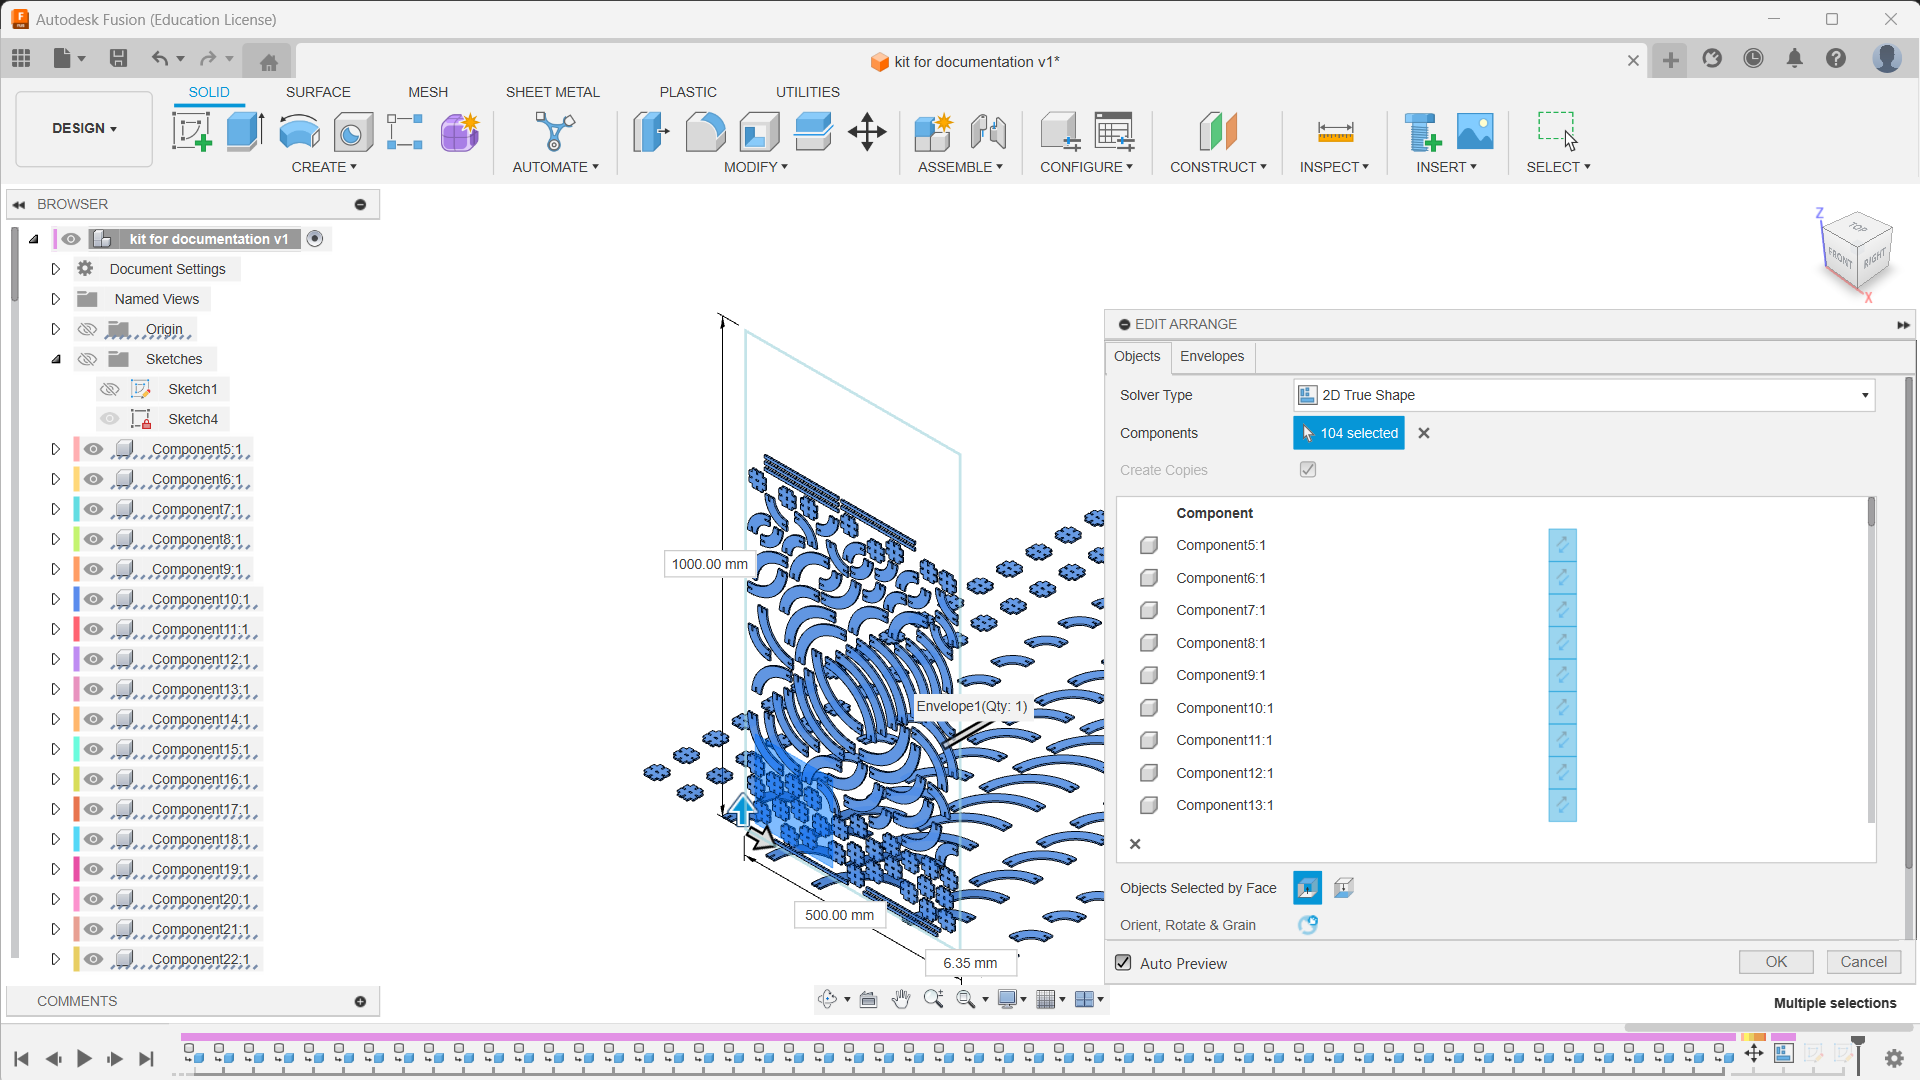Toggle the Auto Preview checkbox
Image resolution: width=1920 pixels, height=1080 pixels.
(x=1124, y=963)
